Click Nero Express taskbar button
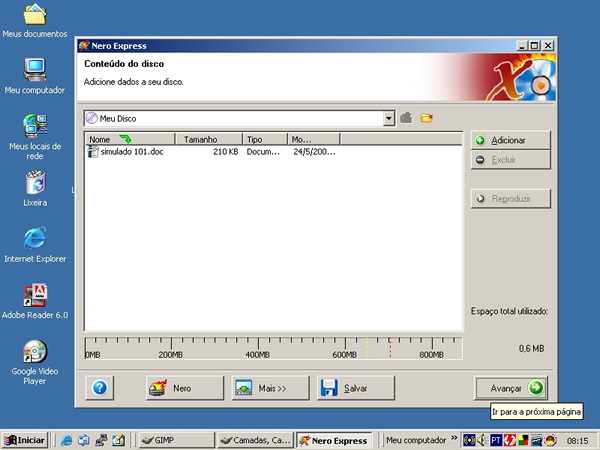This screenshot has height=450, width=600. pyautogui.click(x=334, y=440)
